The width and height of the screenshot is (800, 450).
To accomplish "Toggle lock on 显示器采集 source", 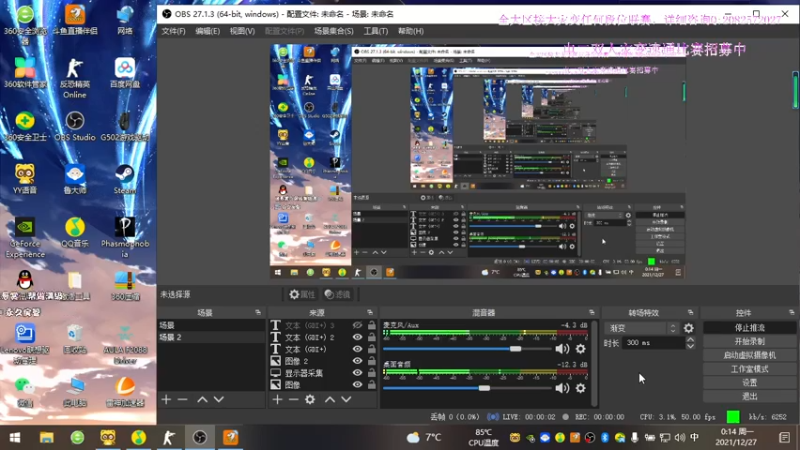I will click(371, 372).
